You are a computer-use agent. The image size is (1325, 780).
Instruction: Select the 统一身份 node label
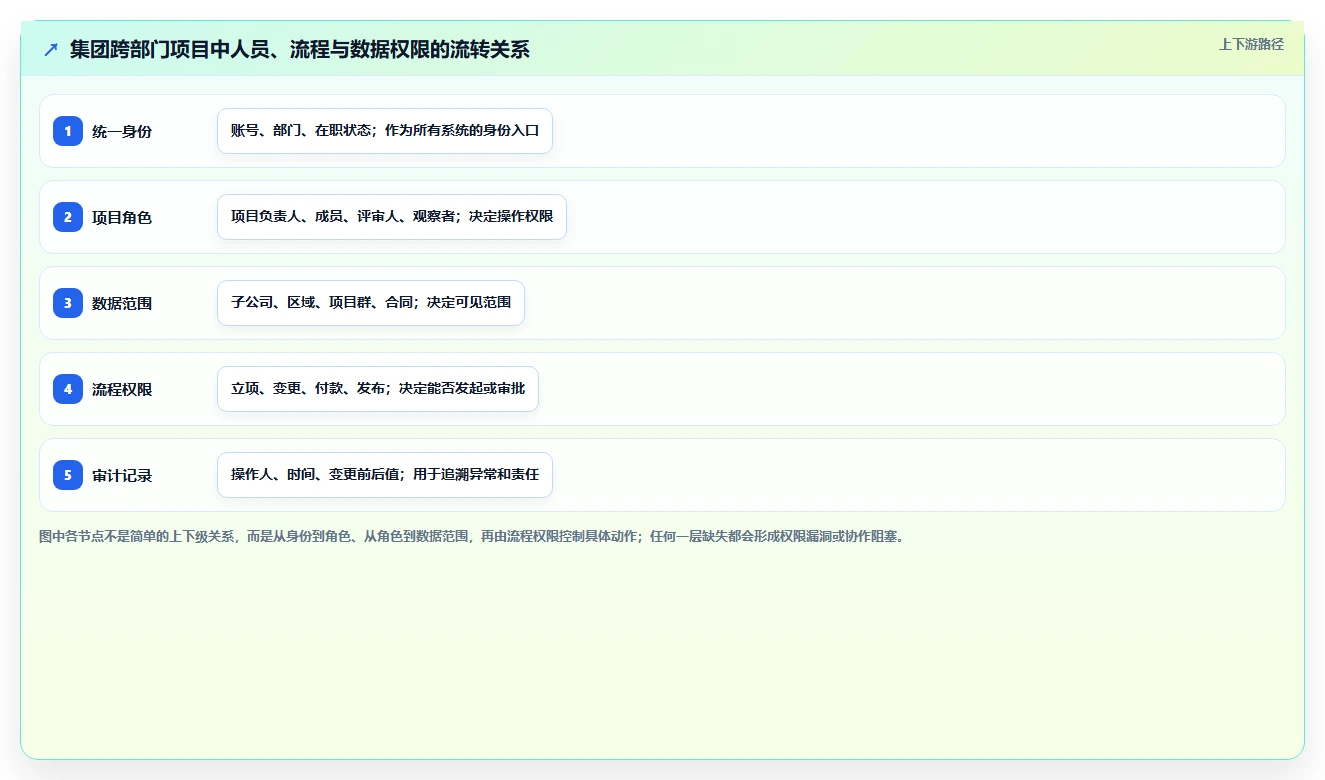point(122,131)
